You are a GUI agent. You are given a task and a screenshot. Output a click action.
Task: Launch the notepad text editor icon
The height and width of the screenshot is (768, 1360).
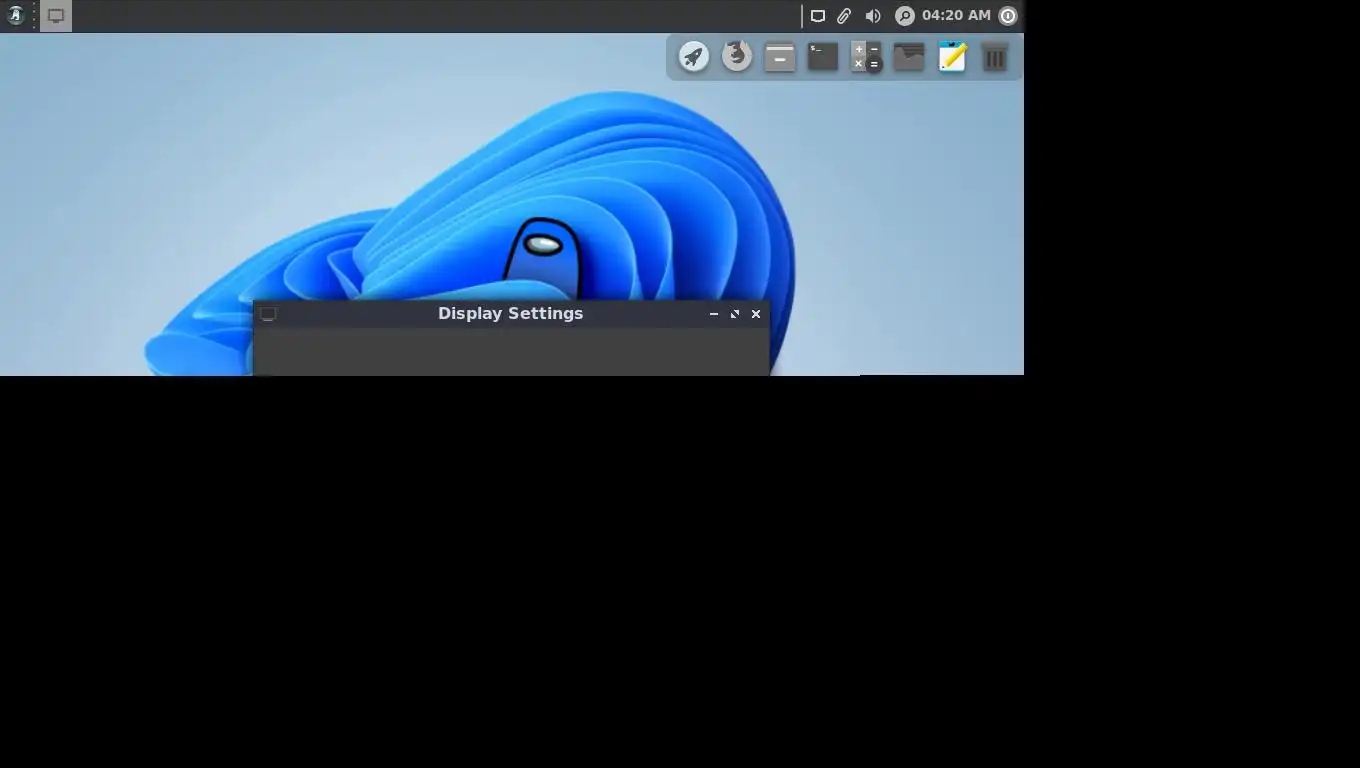tap(952, 56)
